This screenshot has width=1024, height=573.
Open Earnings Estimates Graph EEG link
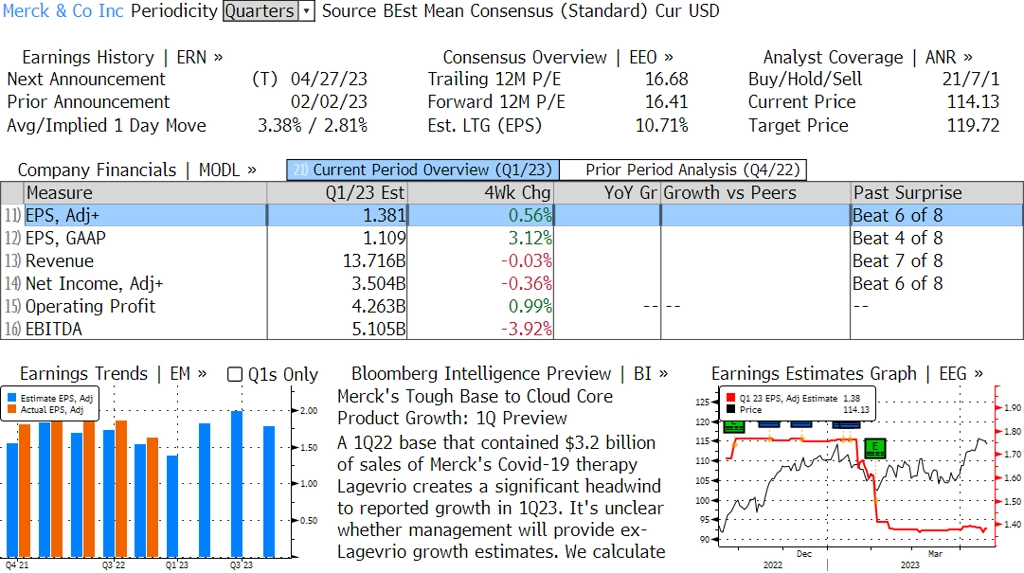pos(846,374)
